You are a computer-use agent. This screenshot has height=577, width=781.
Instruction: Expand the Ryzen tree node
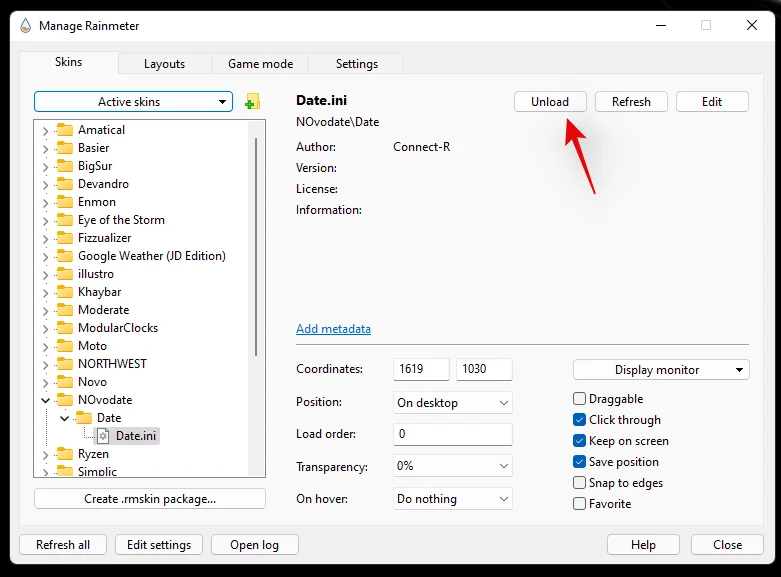click(45, 455)
